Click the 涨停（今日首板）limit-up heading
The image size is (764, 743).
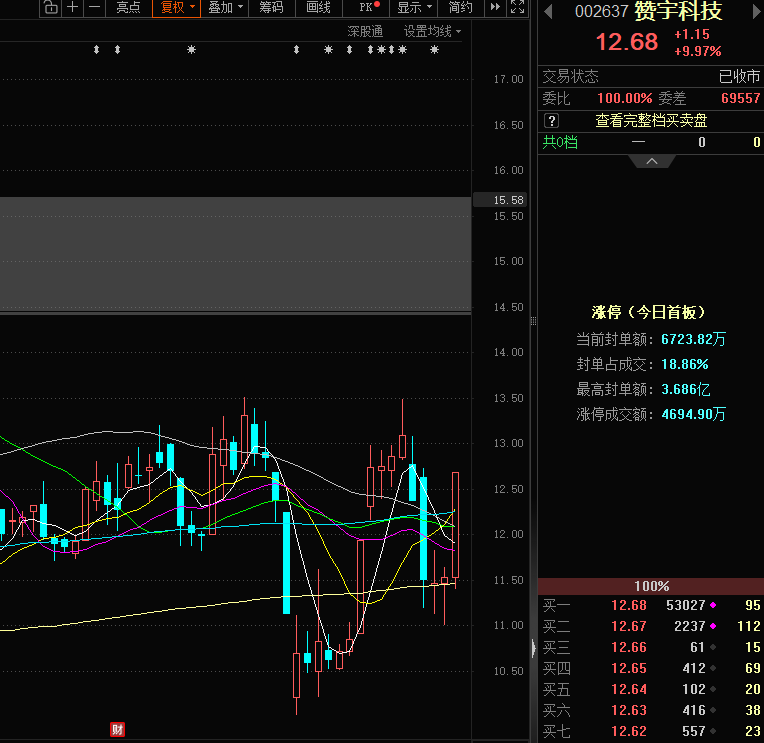(x=649, y=312)
